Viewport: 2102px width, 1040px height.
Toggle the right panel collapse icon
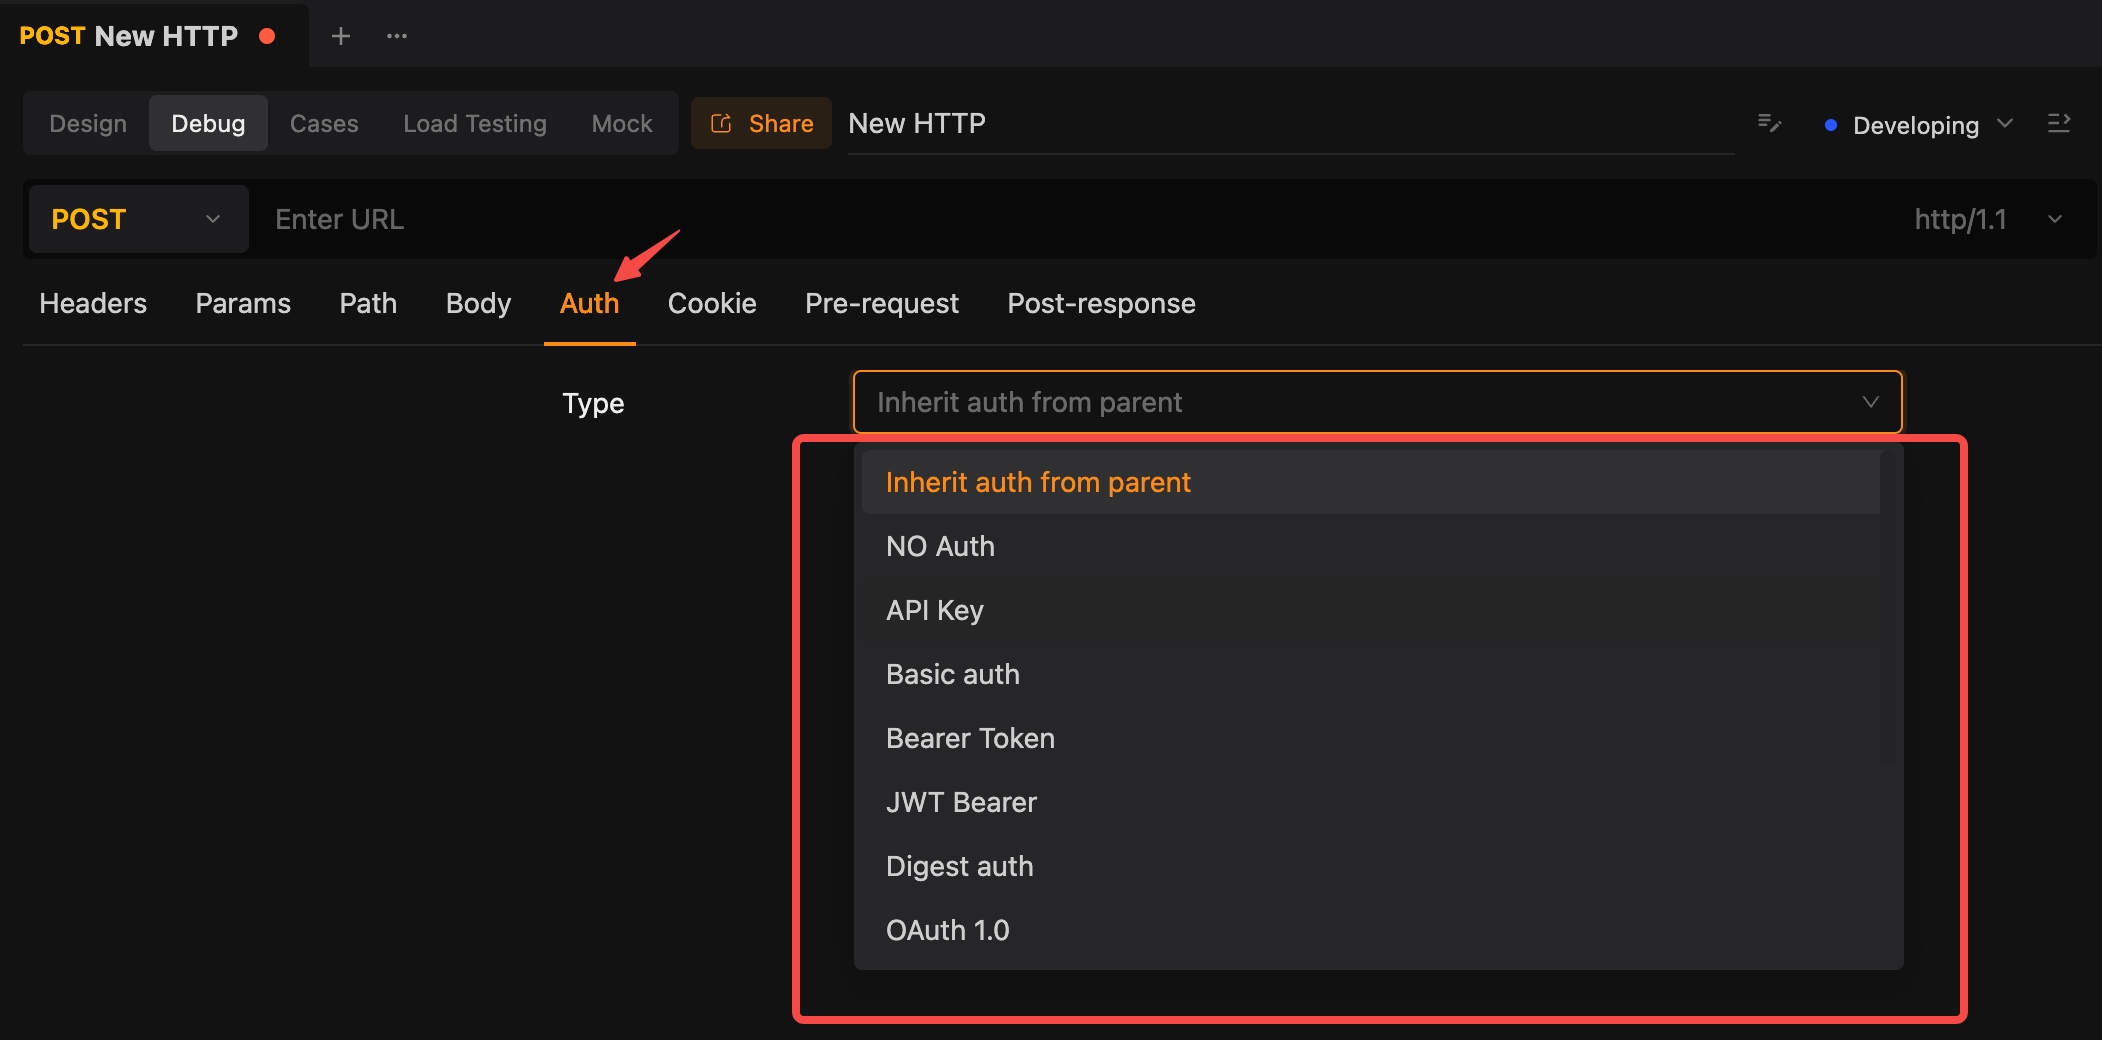2059,123
